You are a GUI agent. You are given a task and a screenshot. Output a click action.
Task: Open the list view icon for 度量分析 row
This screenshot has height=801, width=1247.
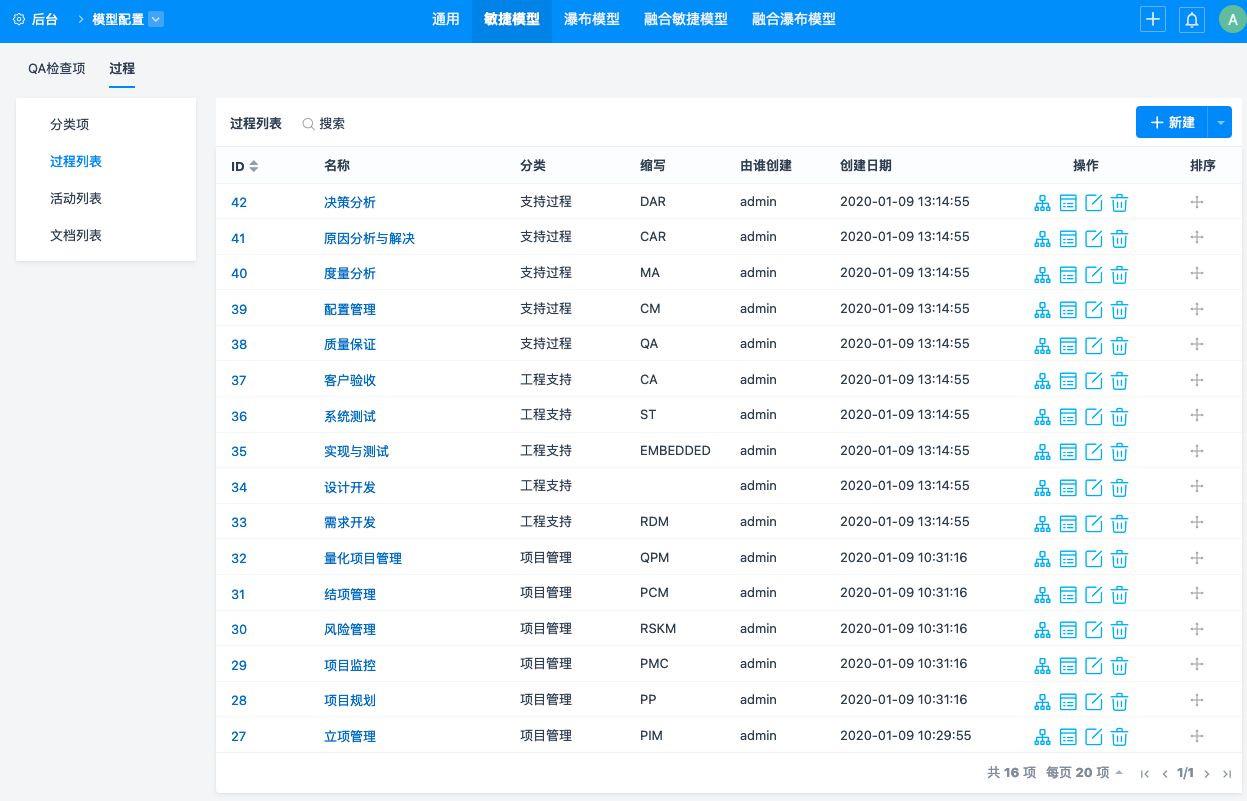coord(1068,274)
